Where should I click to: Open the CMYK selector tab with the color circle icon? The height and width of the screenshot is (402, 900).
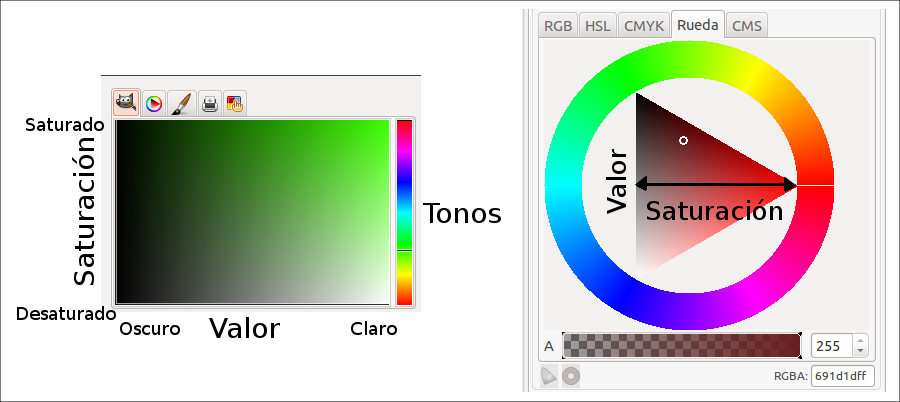153,104
